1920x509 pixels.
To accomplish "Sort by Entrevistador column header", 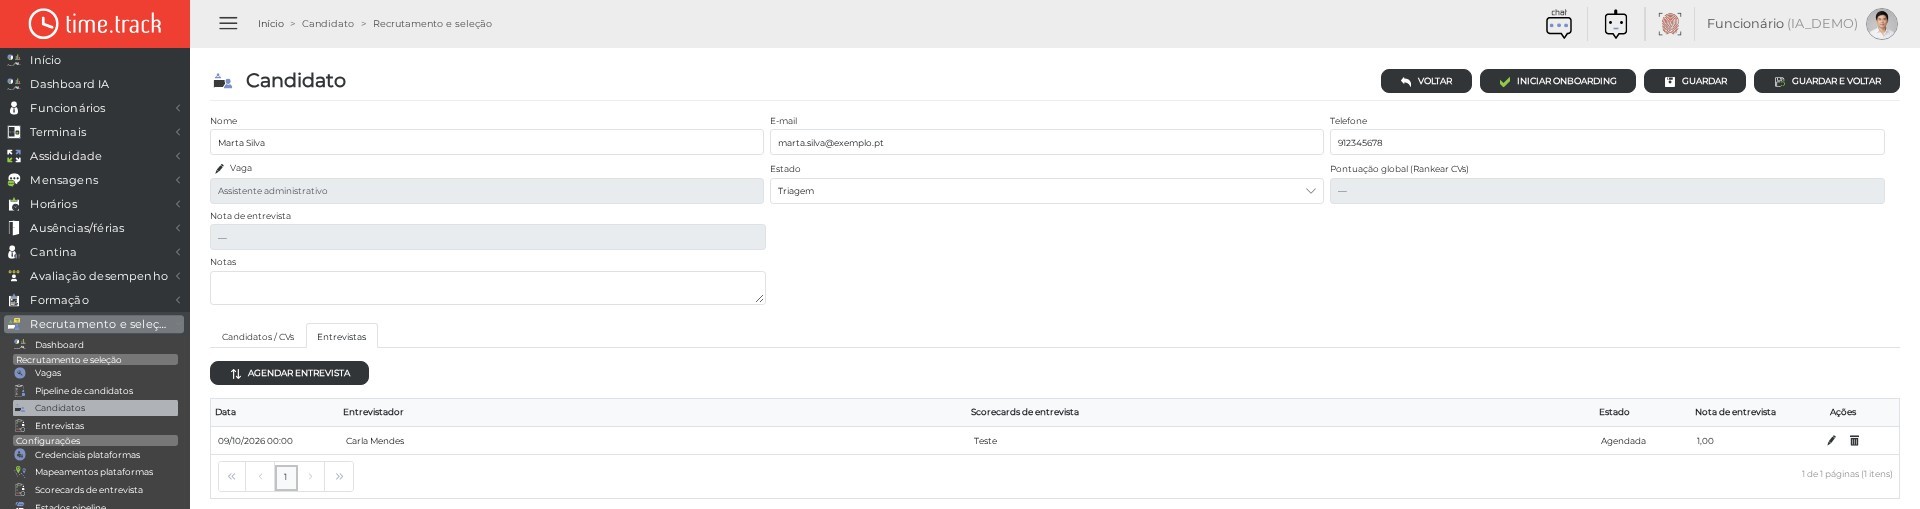I will coord(373,412).
